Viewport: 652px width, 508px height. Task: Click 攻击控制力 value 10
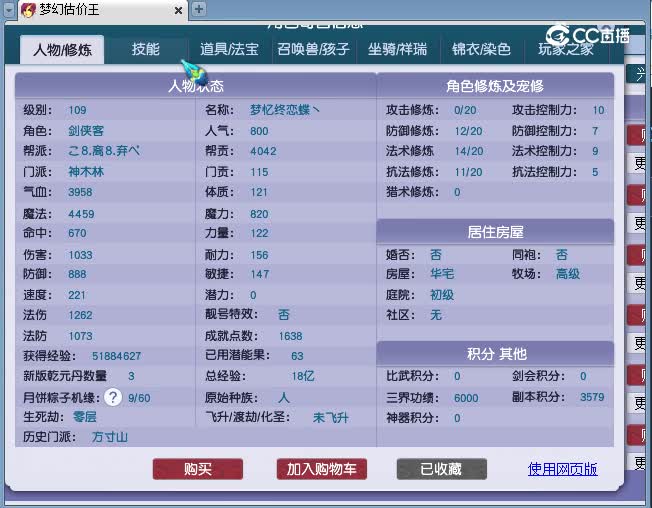click(x=598, y=110)
